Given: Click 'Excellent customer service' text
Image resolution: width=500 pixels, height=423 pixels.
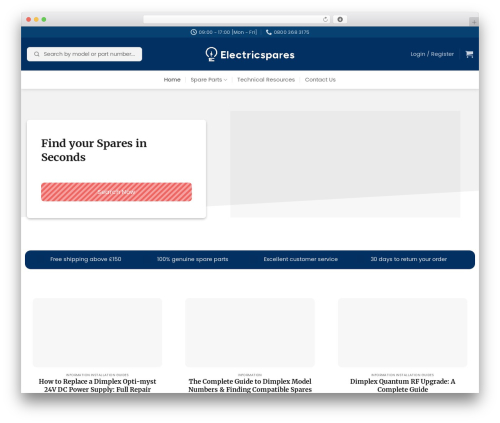Looking at the screenshot, I should point(301,259).
